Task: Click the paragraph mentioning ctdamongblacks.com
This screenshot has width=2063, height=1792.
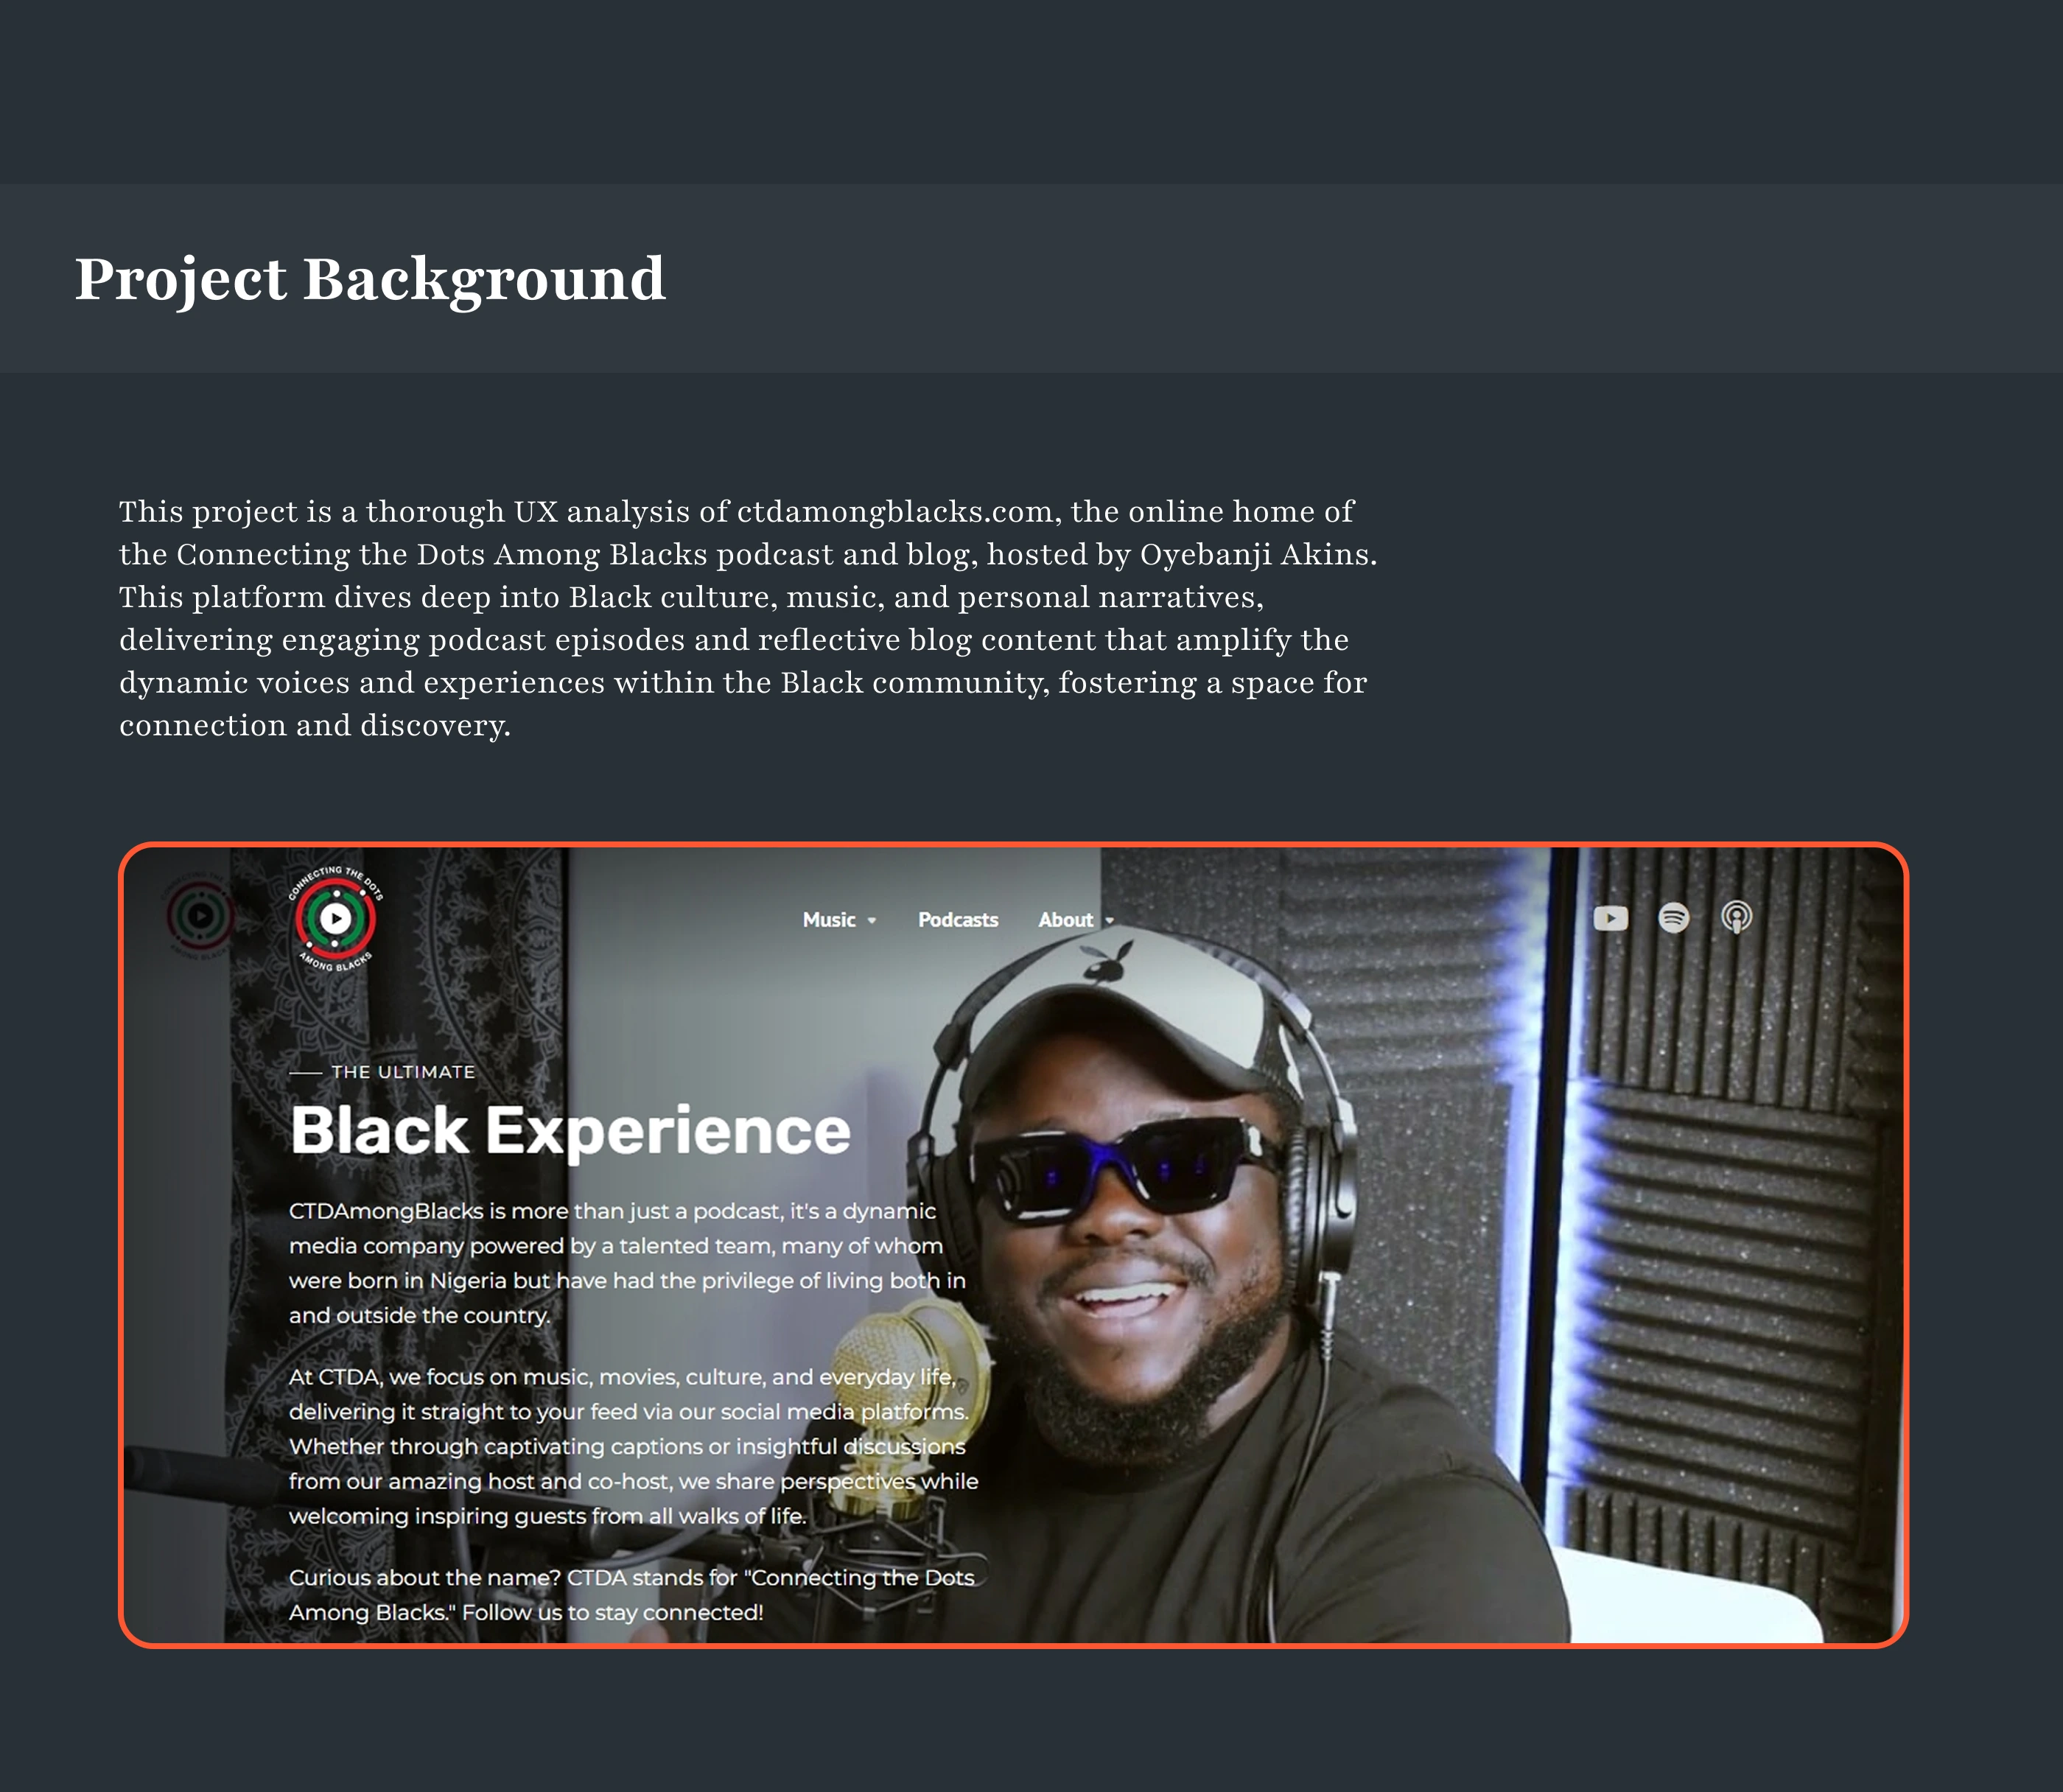Action: click(x=747, y=618)
